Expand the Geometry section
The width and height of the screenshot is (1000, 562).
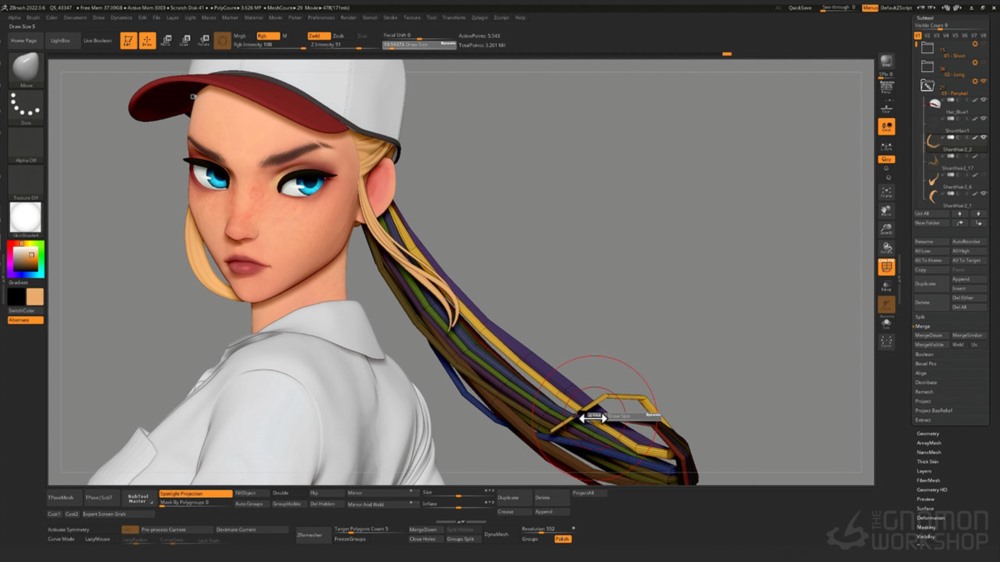pos(928,434)
